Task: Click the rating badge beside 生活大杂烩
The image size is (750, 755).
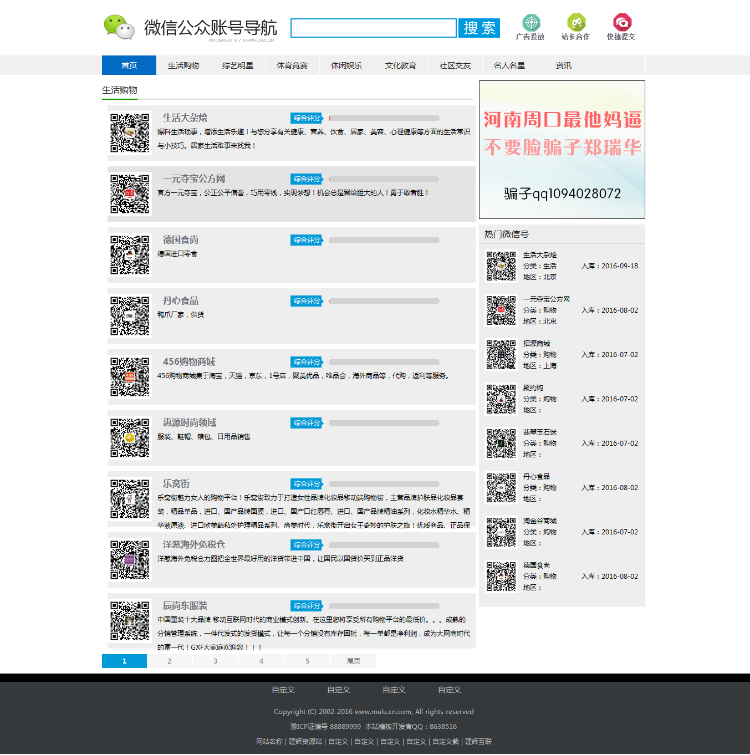Action: 307,118
